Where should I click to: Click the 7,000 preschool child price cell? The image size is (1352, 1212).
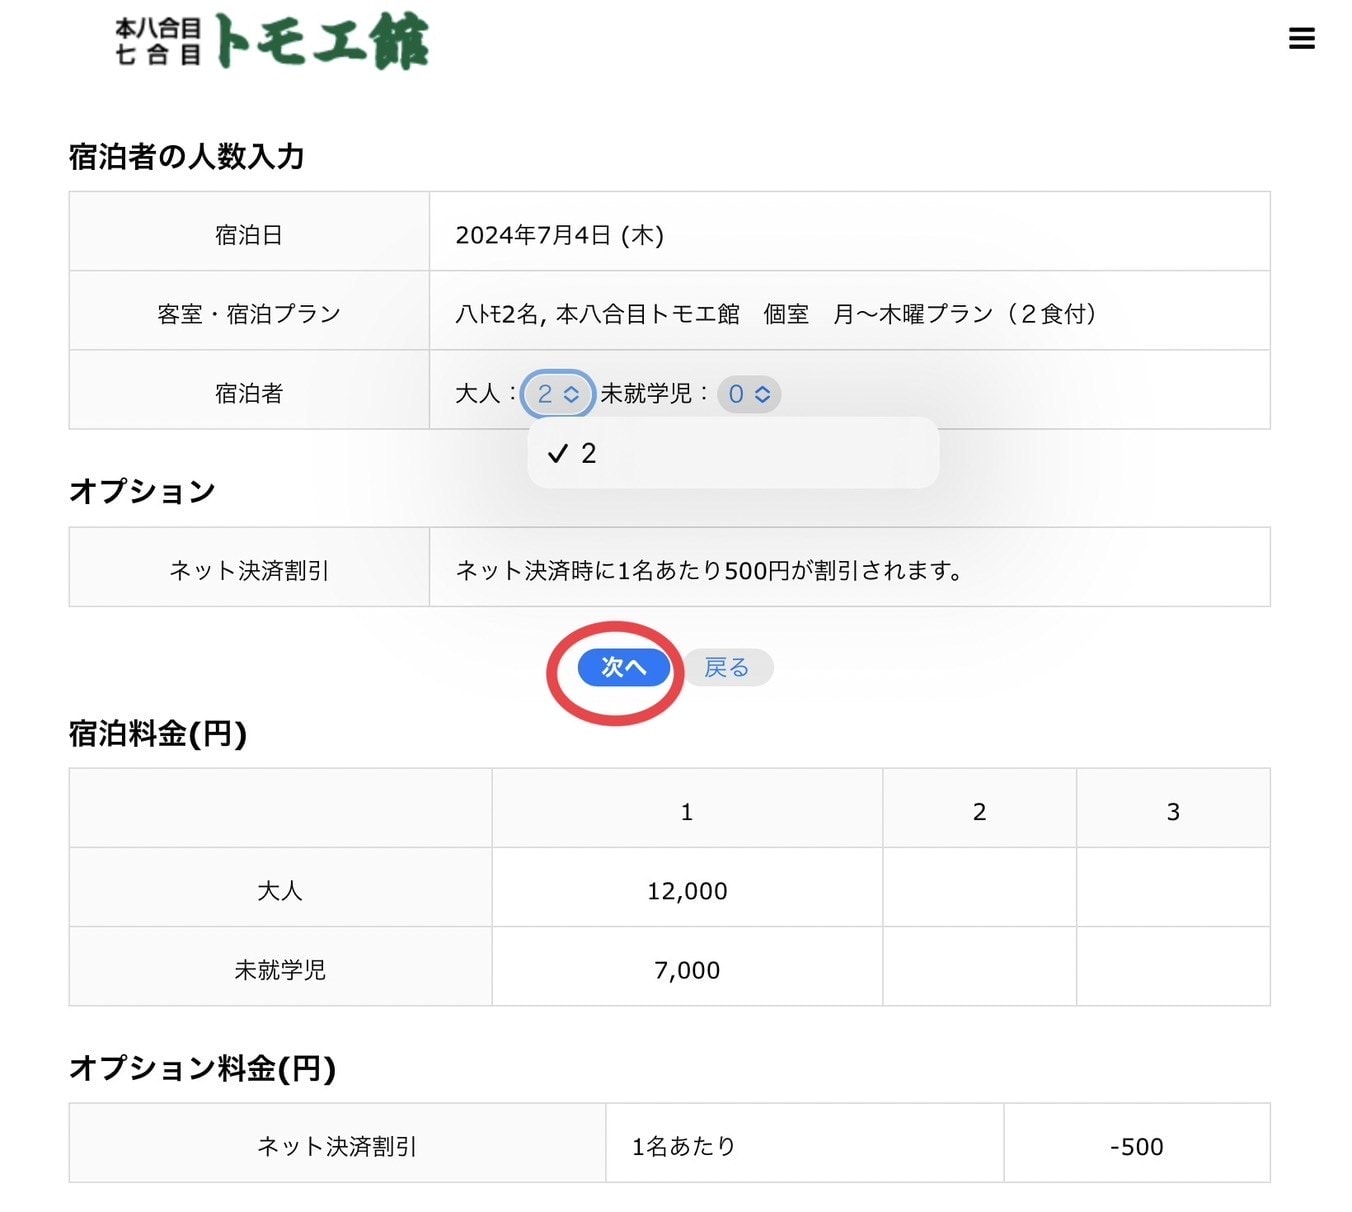687,970
